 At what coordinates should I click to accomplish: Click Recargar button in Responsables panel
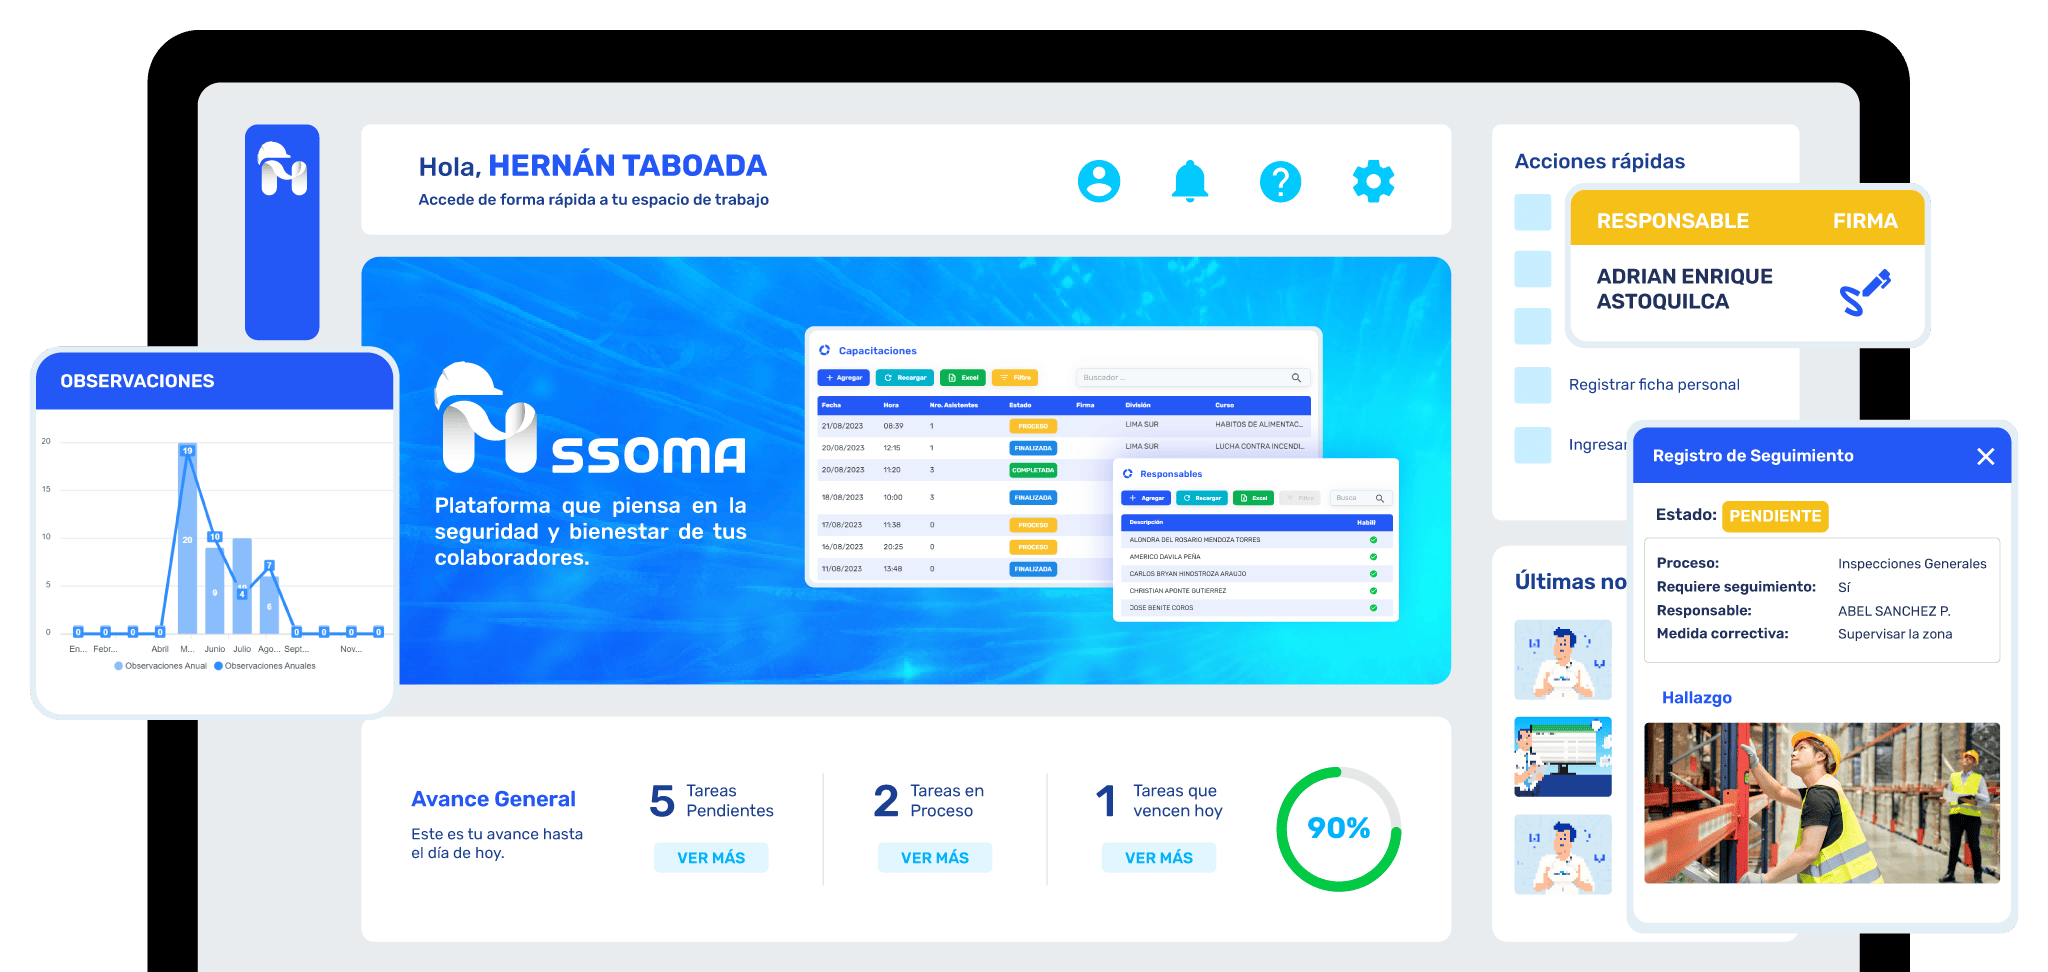click(x=1202, y=498)
